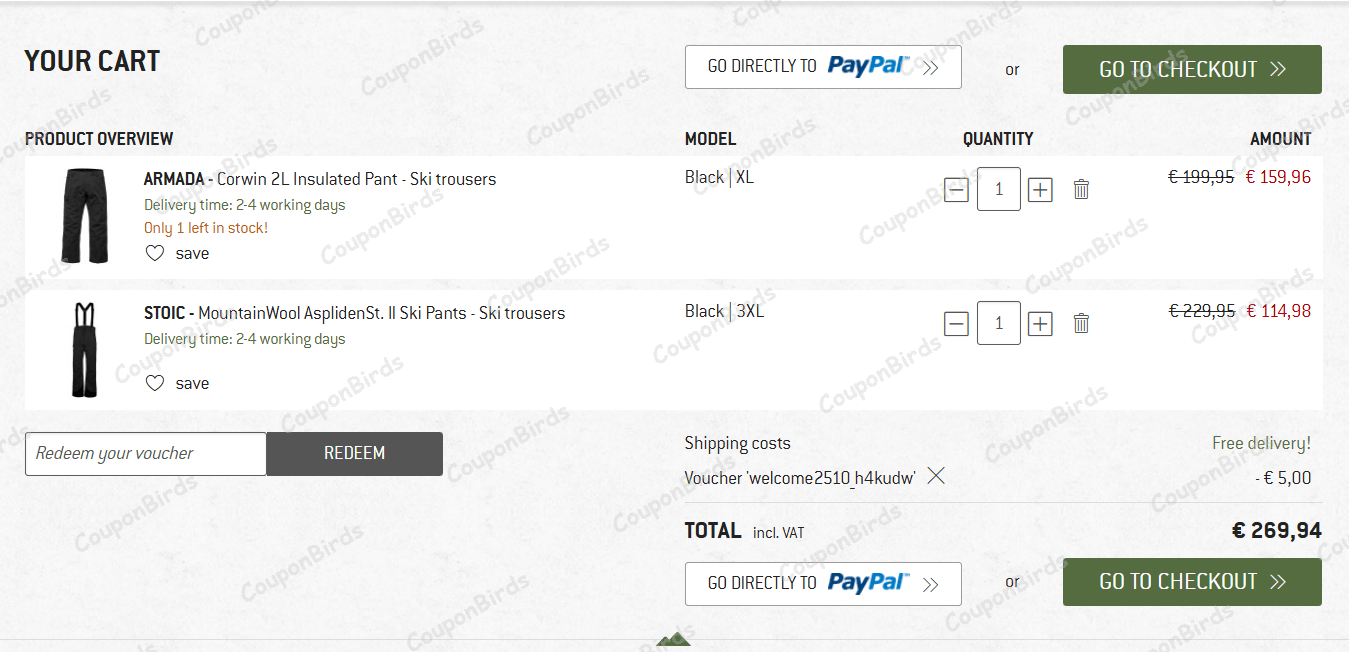Increase Armada Corwin pant quantity with plus

pyautogui.click(x=1040, y=189)
